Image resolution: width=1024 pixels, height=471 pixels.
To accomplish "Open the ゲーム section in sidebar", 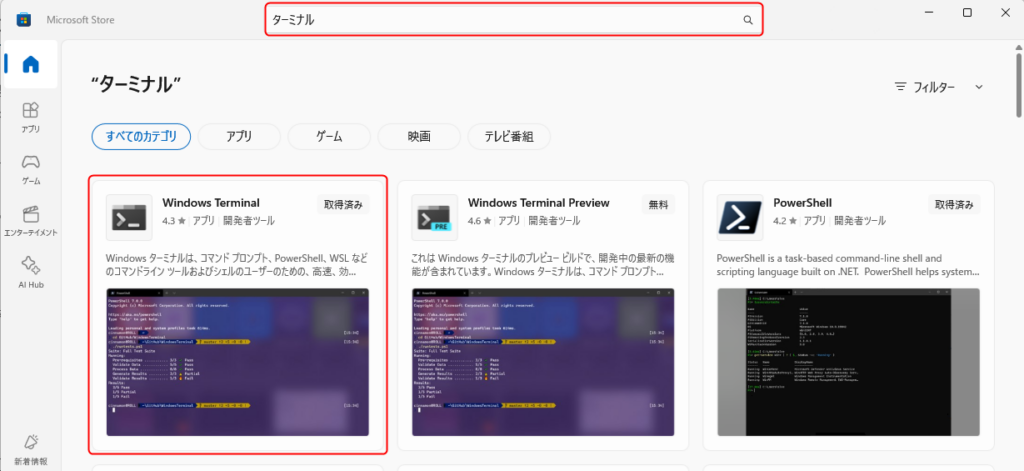I will 31,169.
